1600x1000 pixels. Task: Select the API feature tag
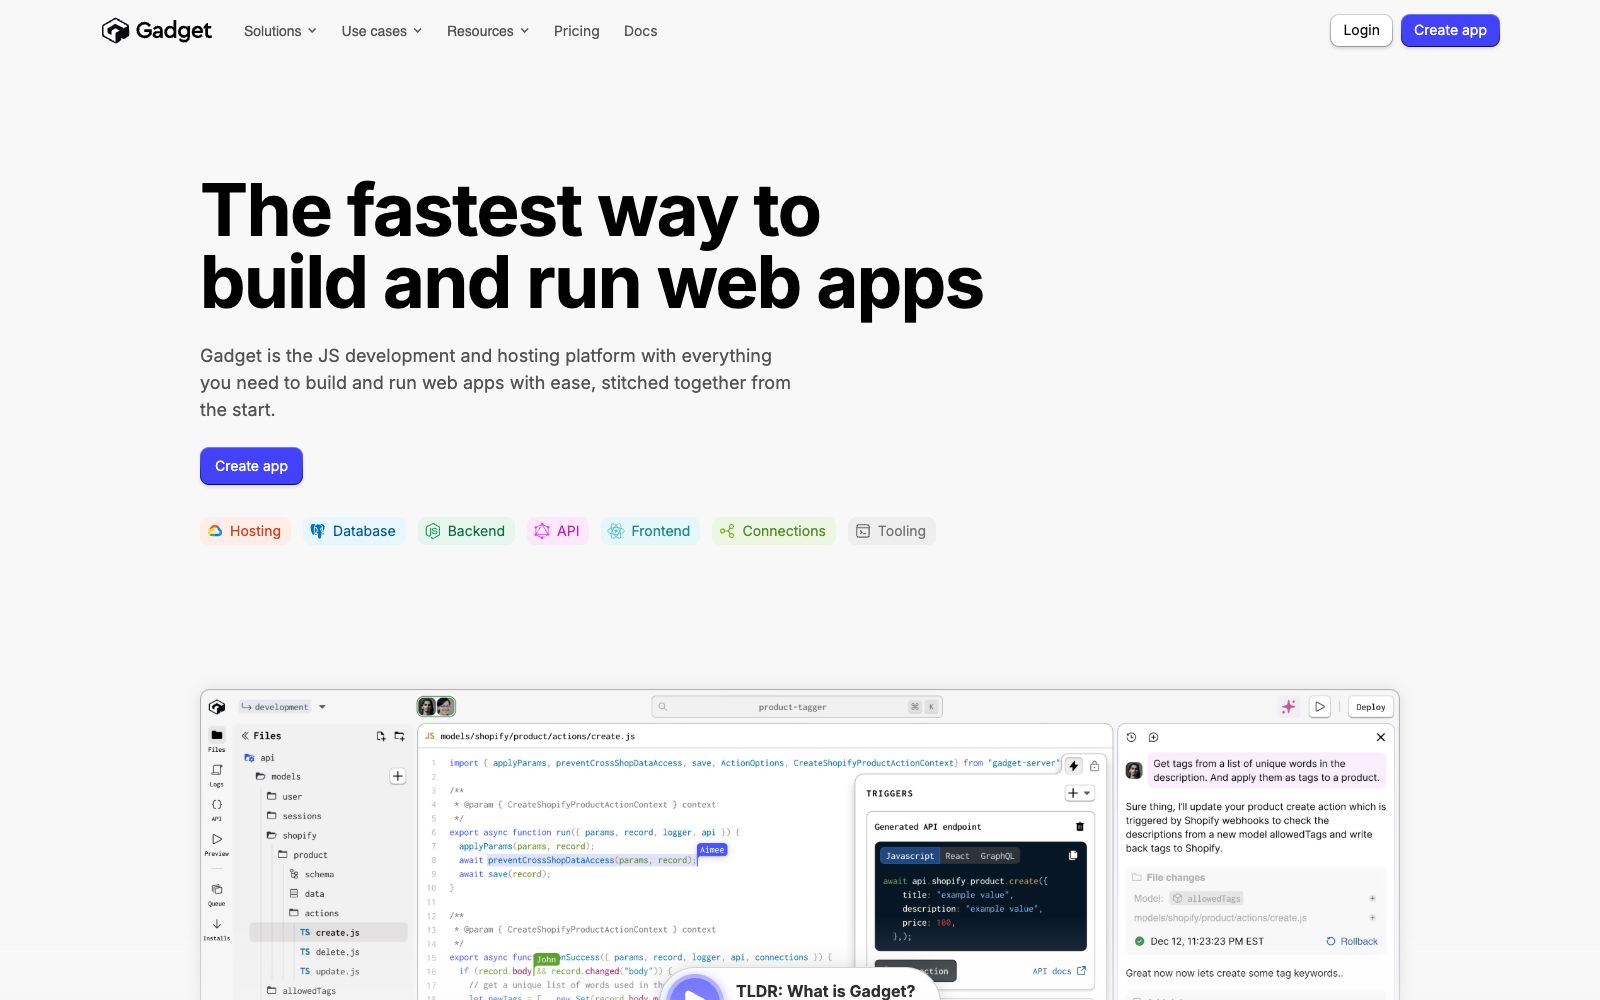click(557, 531)
